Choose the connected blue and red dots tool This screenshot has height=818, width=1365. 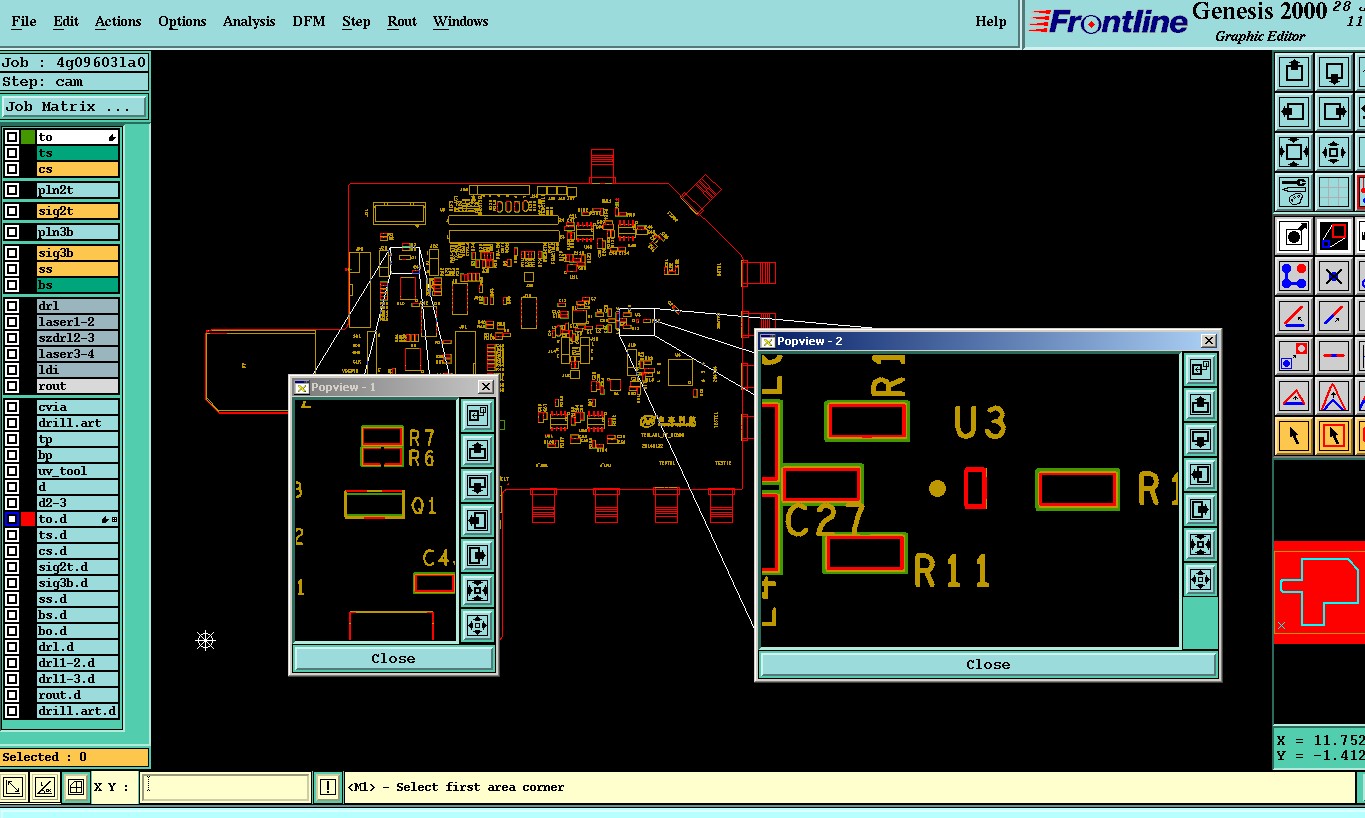(x=1294, y=276)
